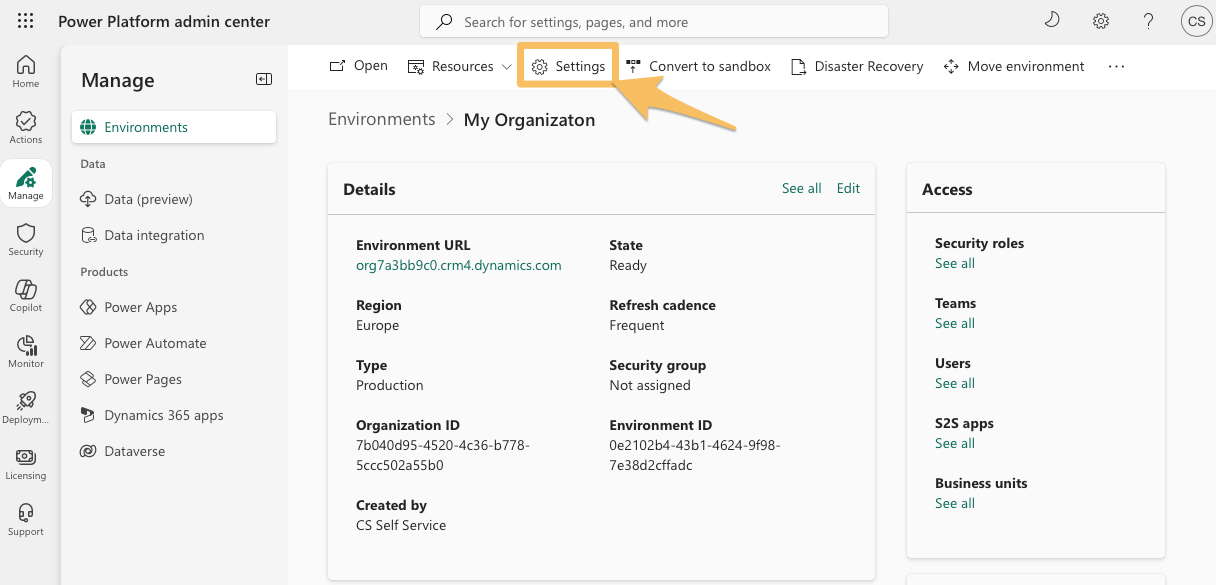This screenshot has height=585, width=1216.
Task: Expand the Resources dropdown
Action: 460,66
